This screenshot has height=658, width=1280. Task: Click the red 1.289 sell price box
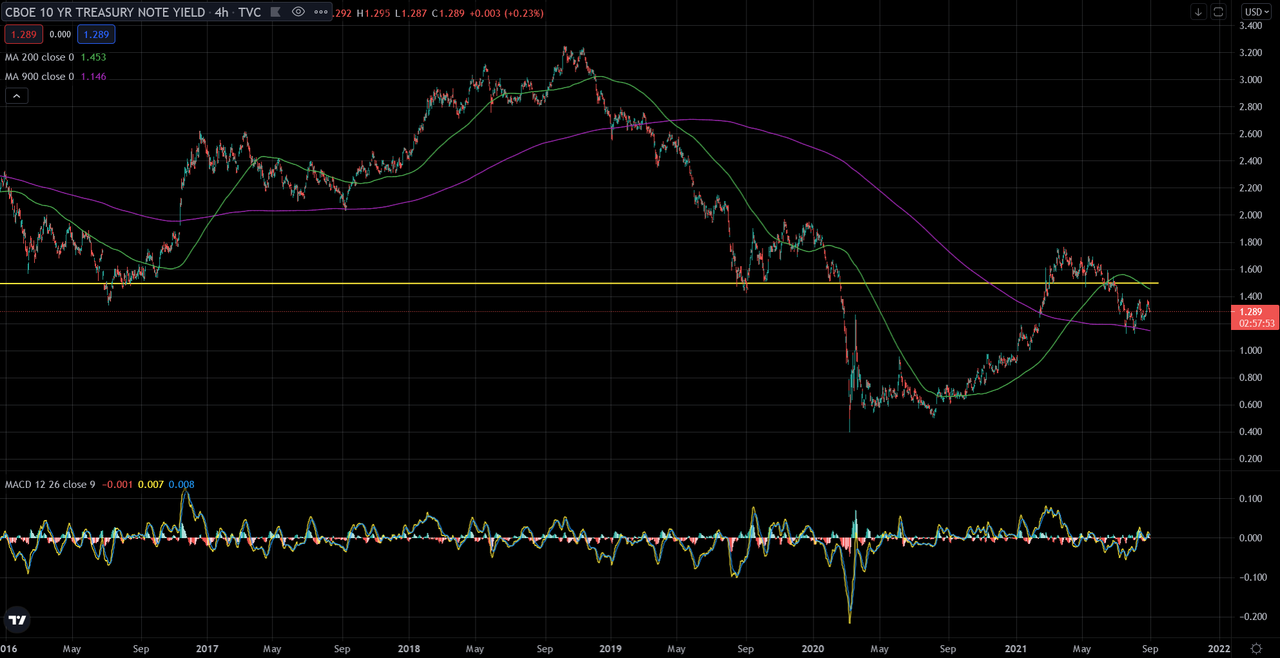(x=22, y=34)
